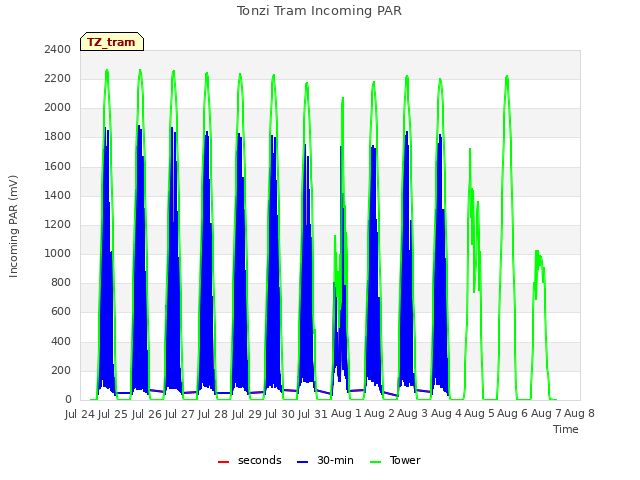Click the y-axis tick value 400
Image resolution: width=640 pixels, height=480 pixels.
(61, 341)
